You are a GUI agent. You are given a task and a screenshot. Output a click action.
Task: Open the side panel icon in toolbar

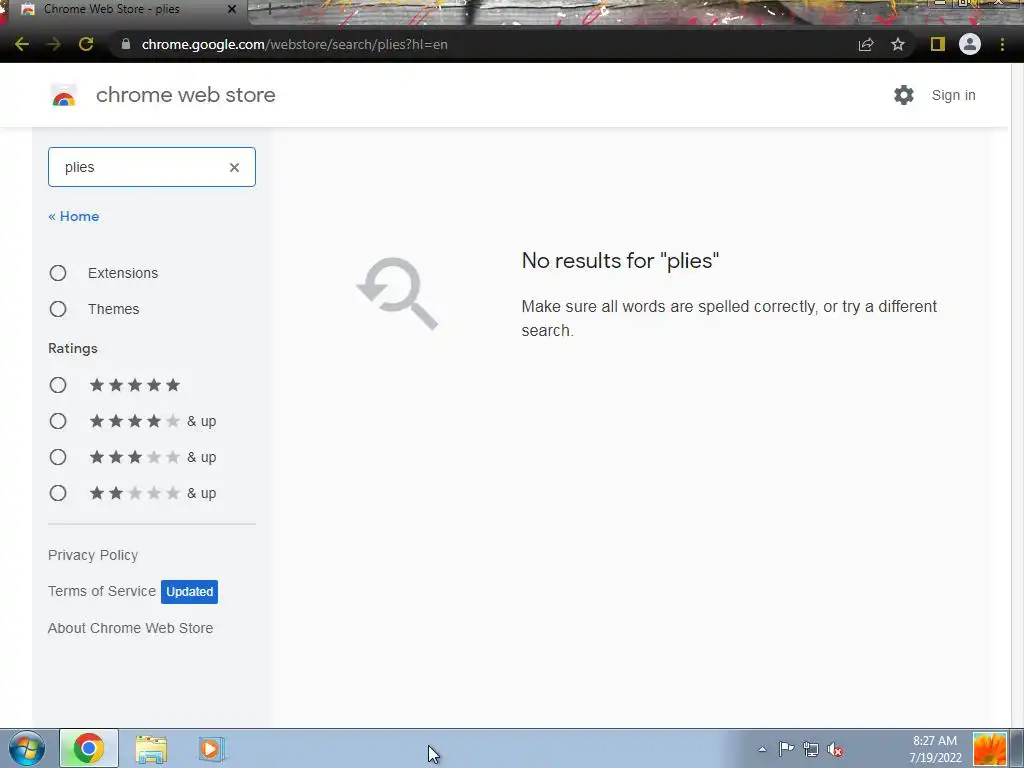pos(938,44)
